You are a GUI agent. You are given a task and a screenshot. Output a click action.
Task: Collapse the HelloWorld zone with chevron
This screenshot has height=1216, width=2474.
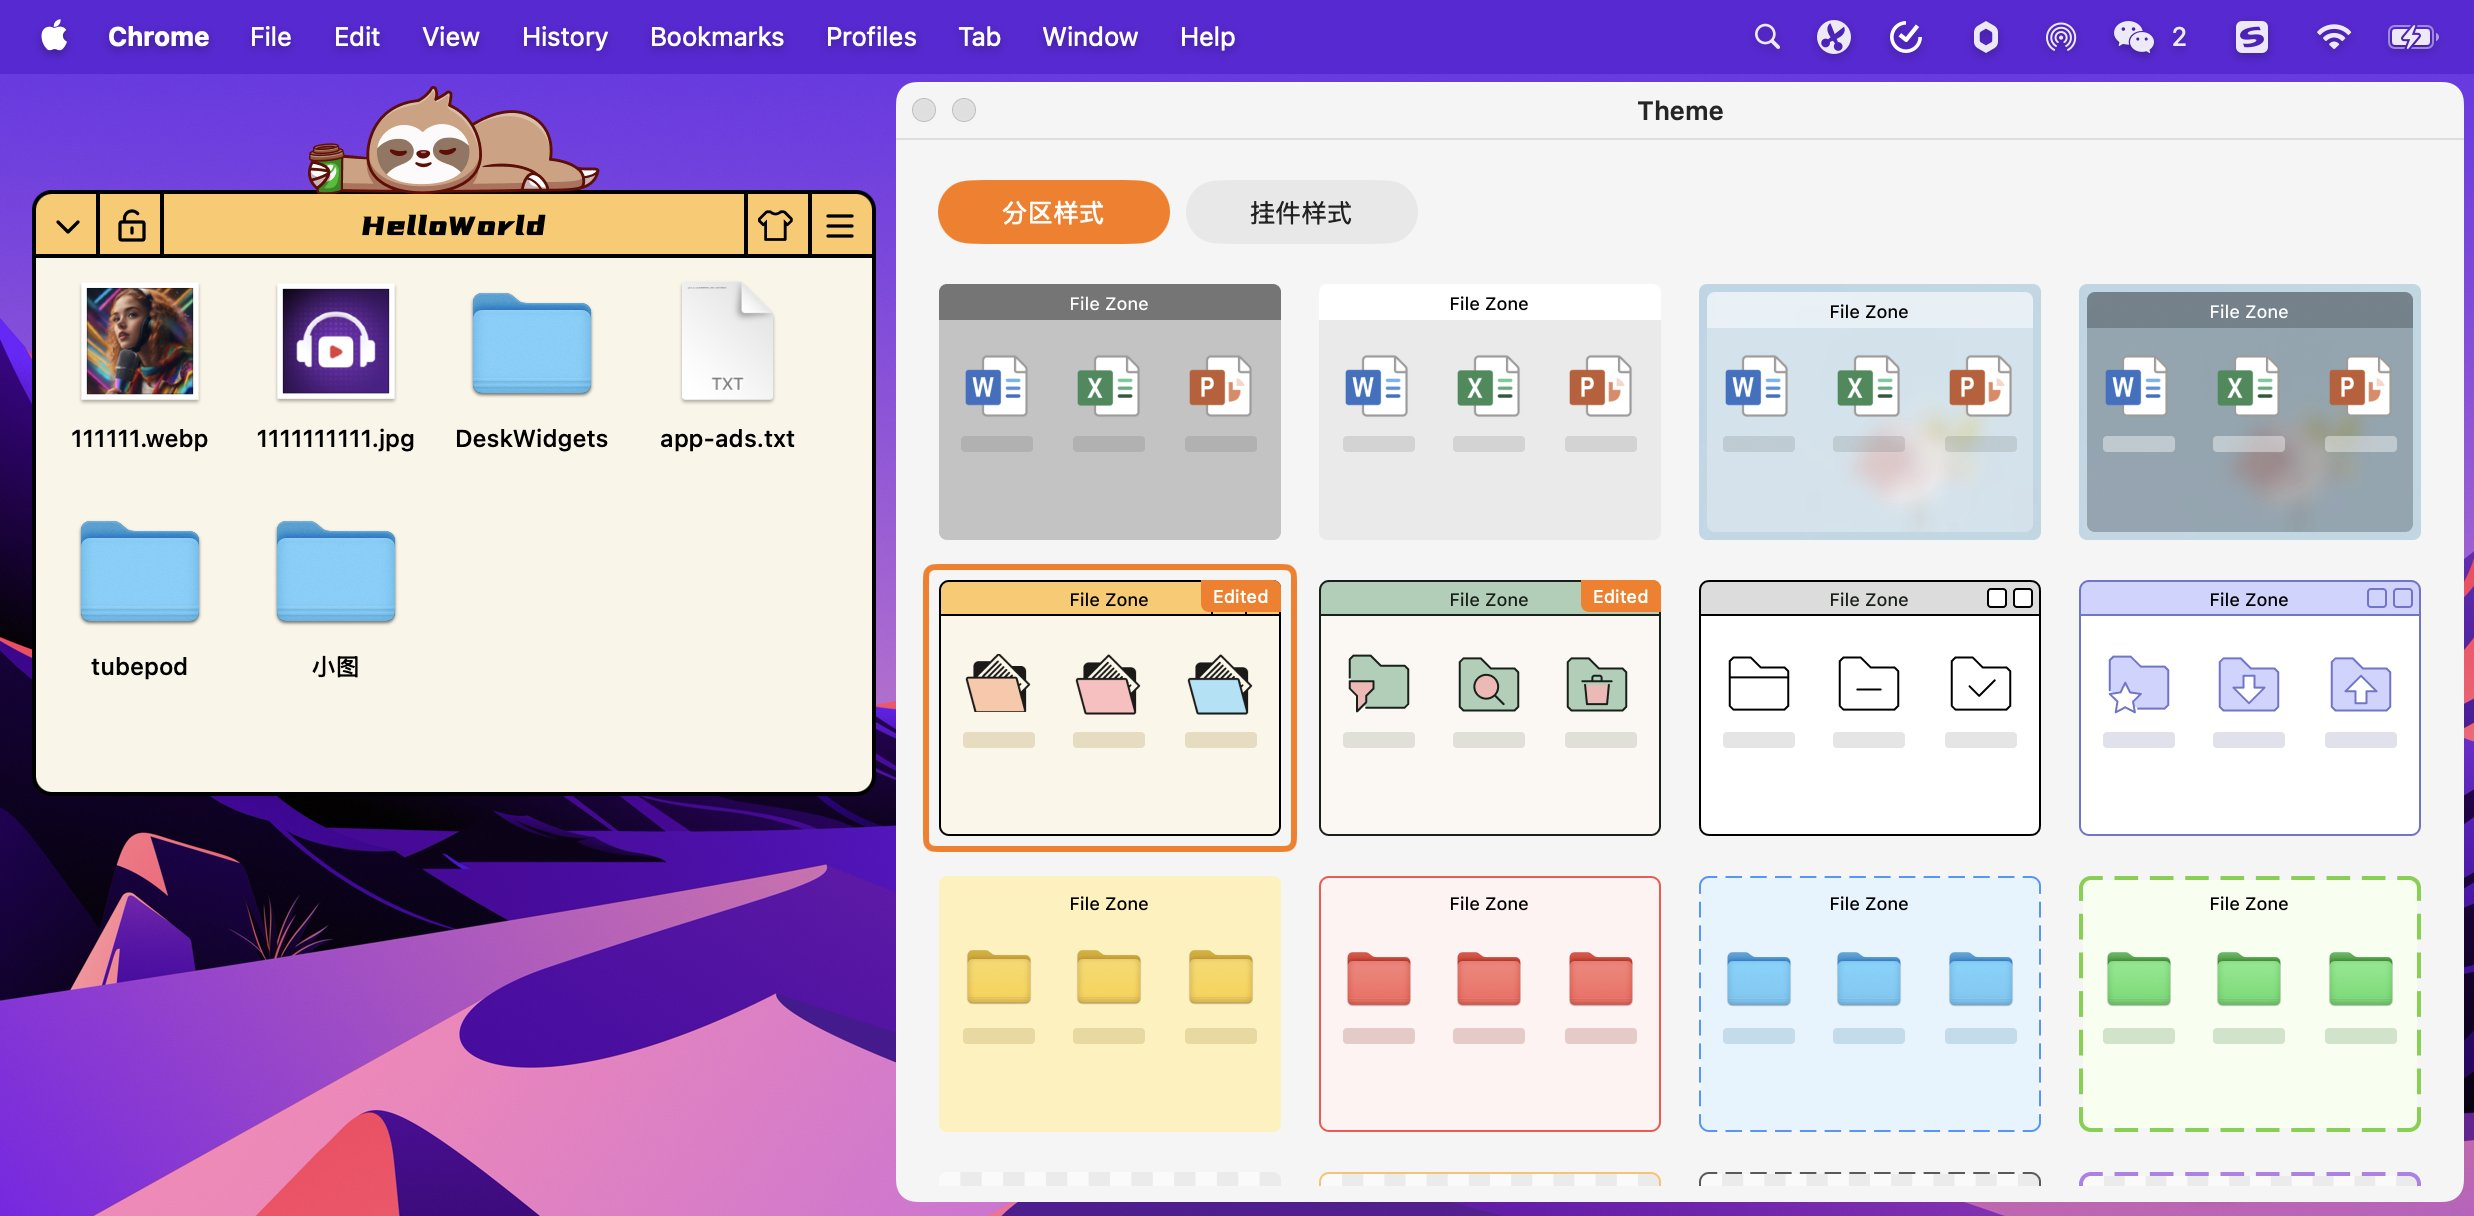pos(68,225)
